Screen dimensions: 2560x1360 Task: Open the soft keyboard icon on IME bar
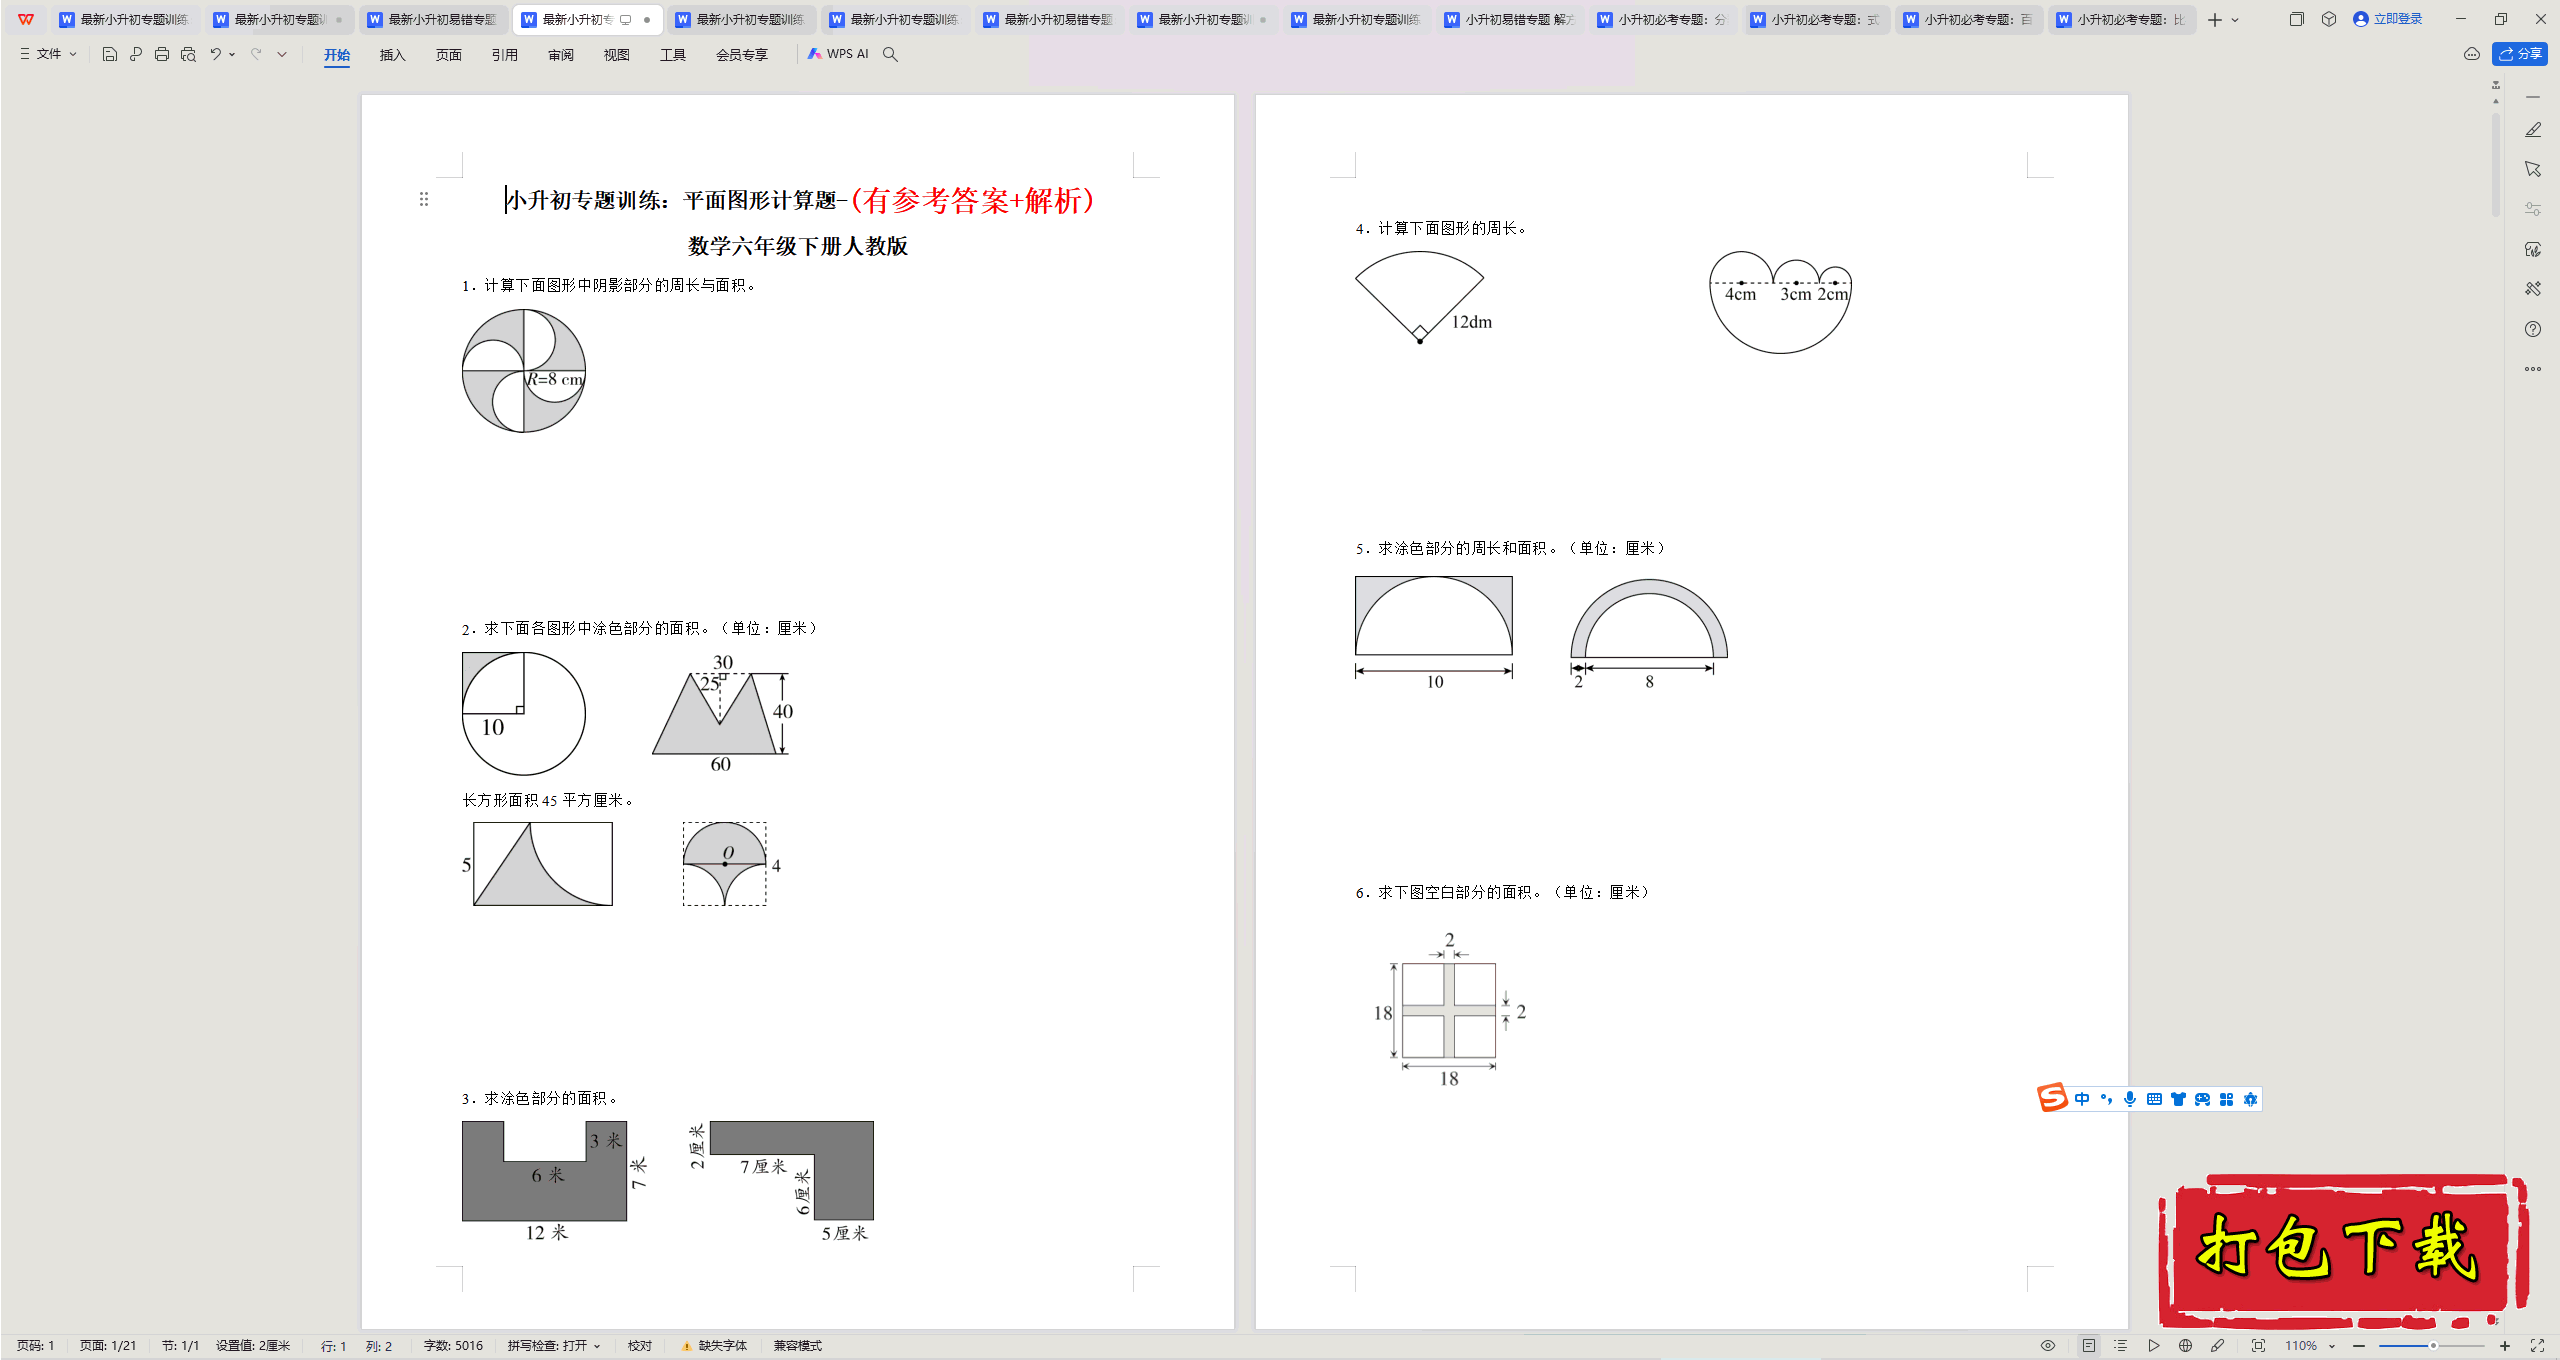pyautogui.click(x=2154, y=1099)
